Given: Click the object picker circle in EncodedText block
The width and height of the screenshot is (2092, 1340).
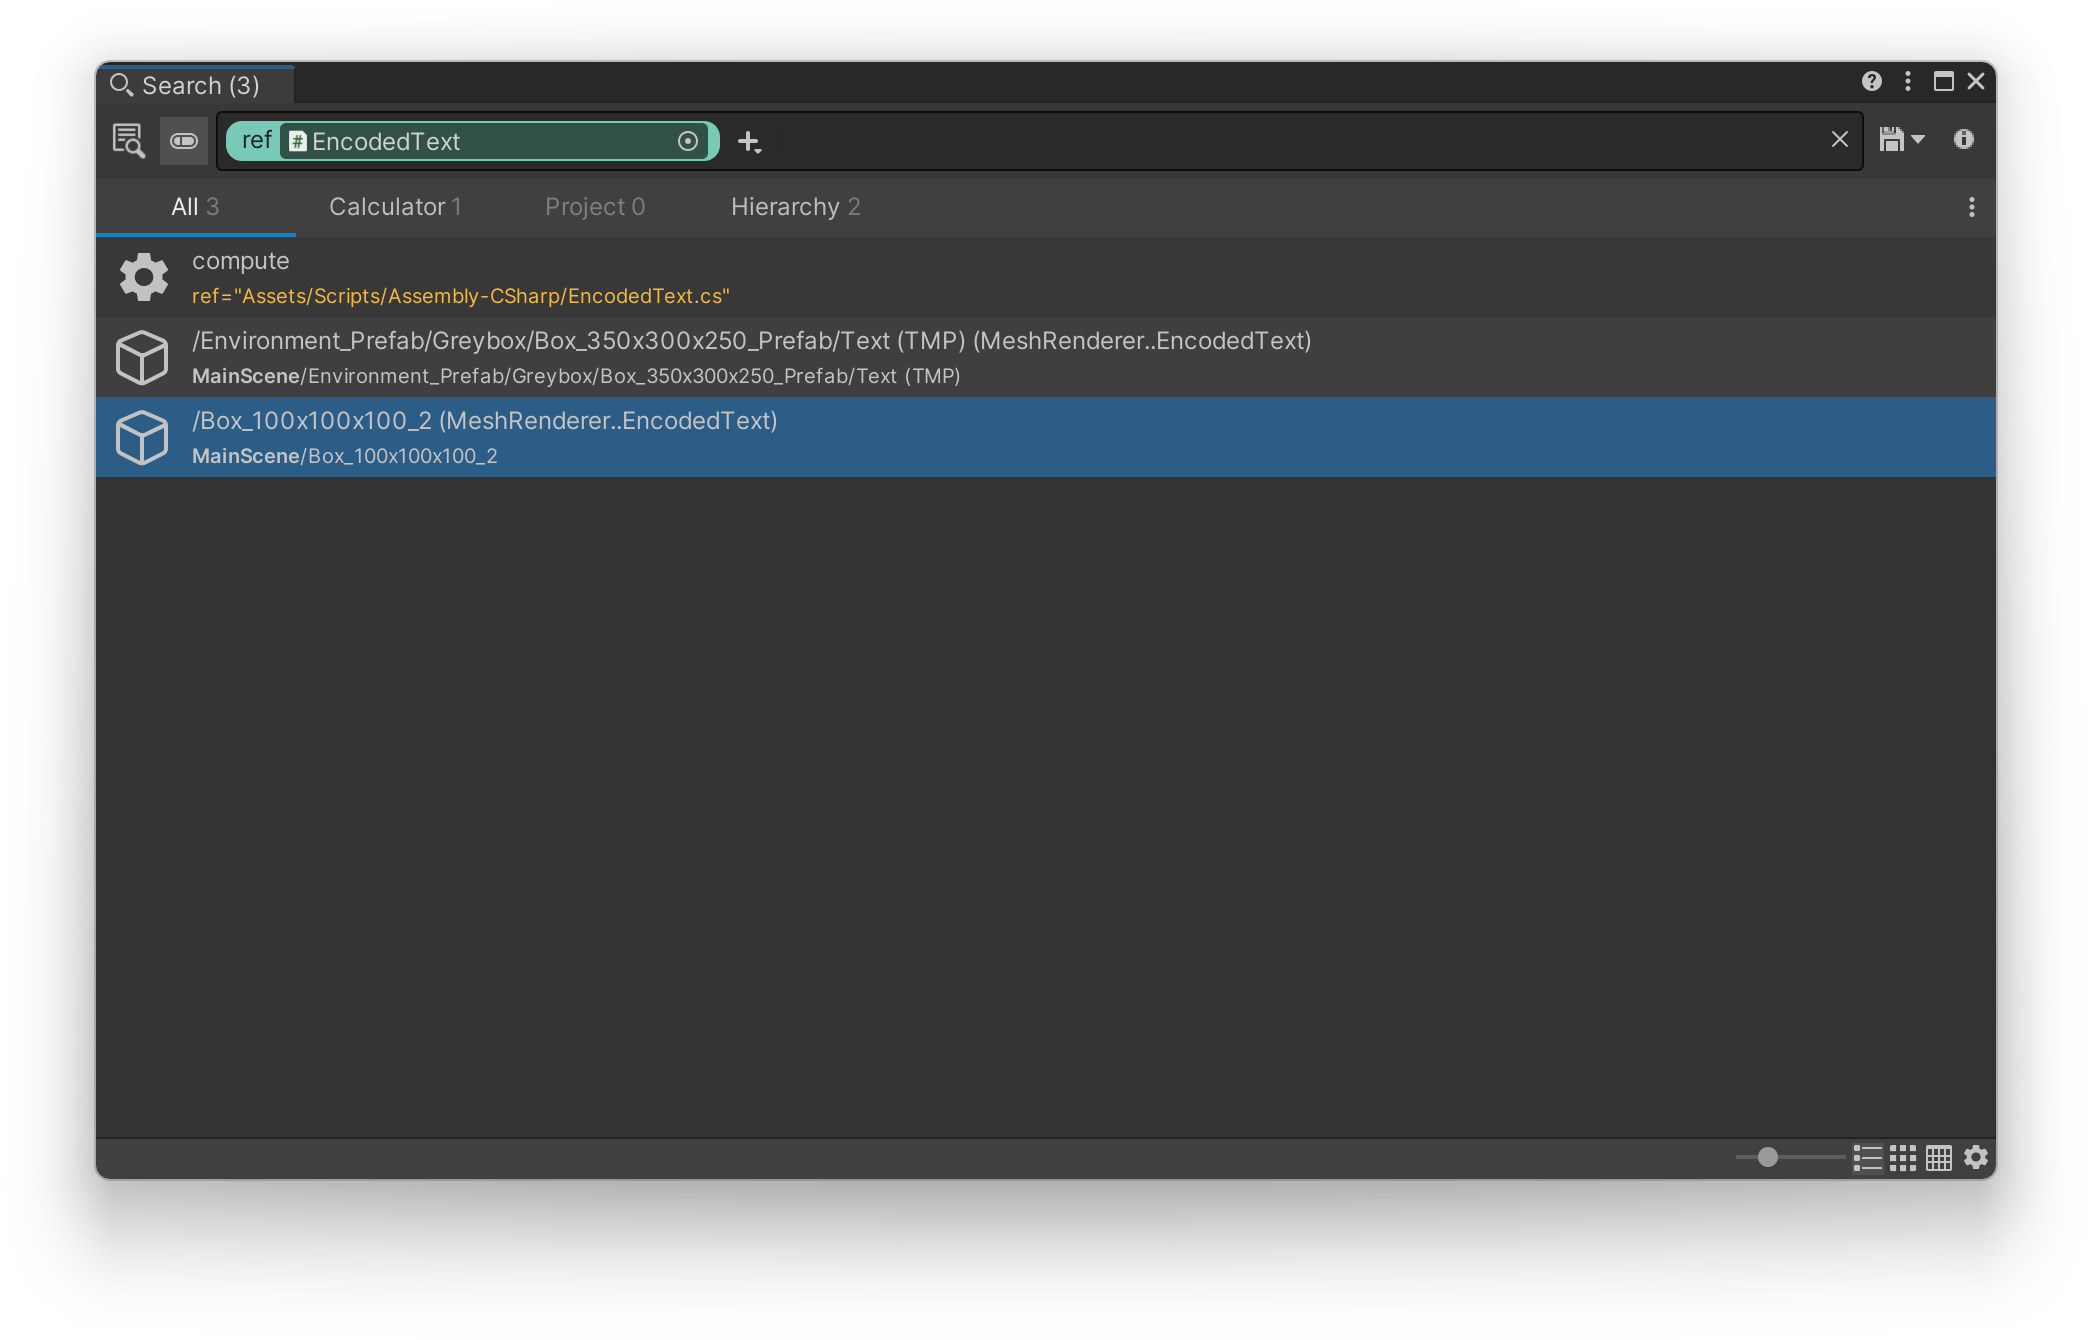Looking at the screenshot, I should click(x=688, y=141).
